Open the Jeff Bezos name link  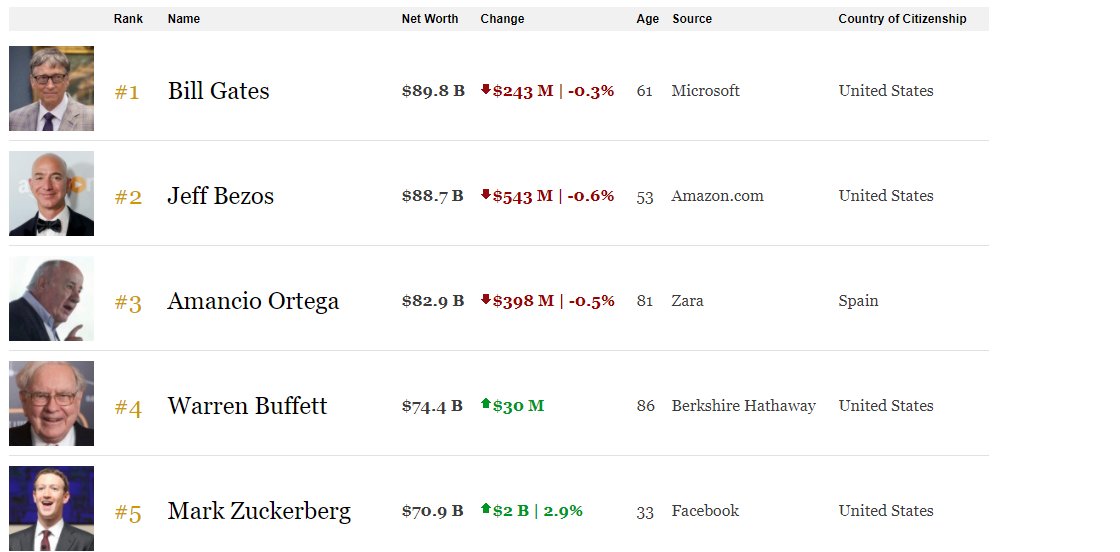click(221, 196)
